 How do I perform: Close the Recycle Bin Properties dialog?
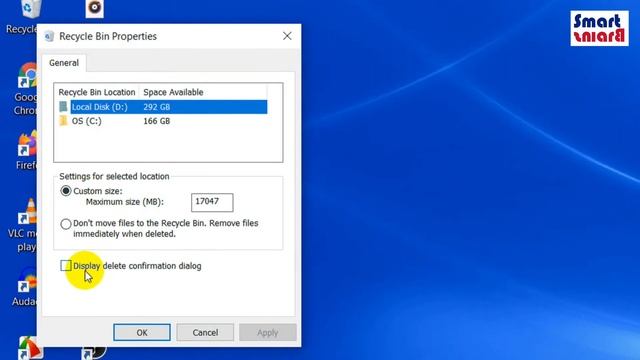point(287,36)
